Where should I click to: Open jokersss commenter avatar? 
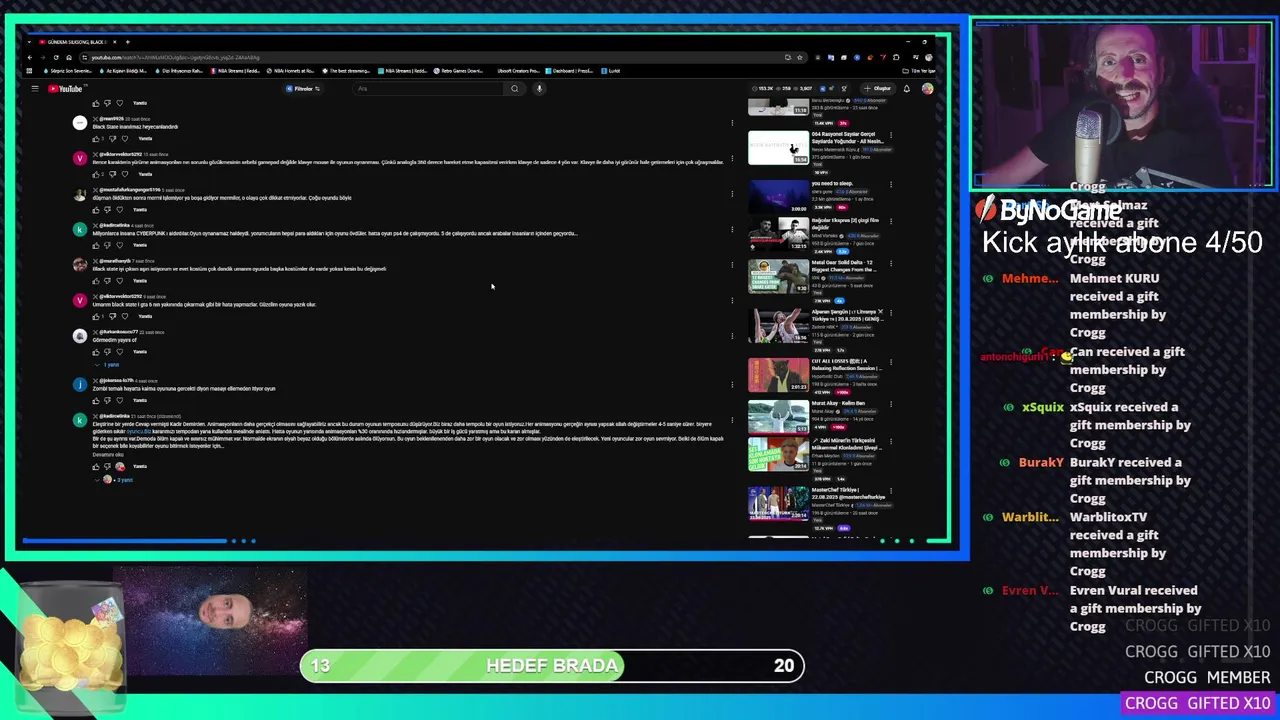pos(80,384)
